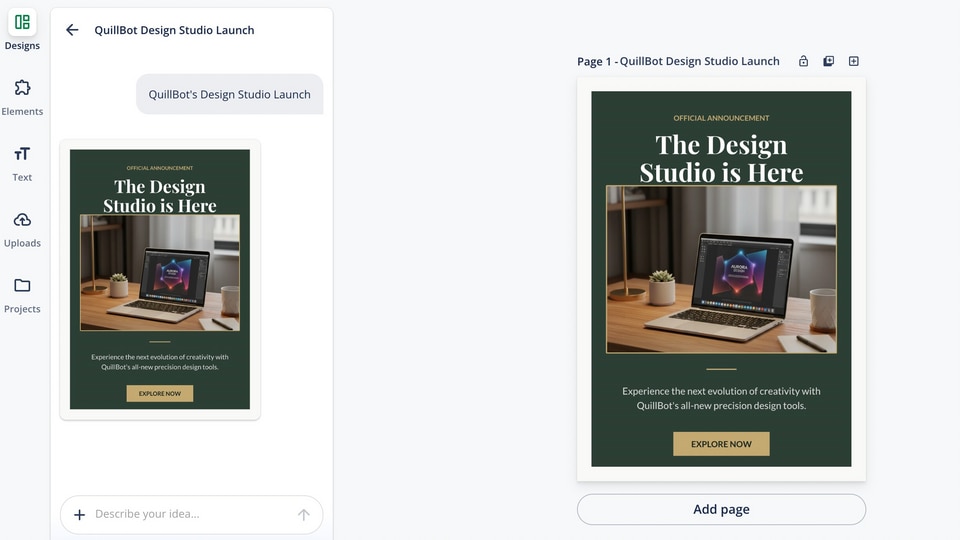The image size is (960, 540).
Task: Open the Projects folder panel
Action: (22, 295)
